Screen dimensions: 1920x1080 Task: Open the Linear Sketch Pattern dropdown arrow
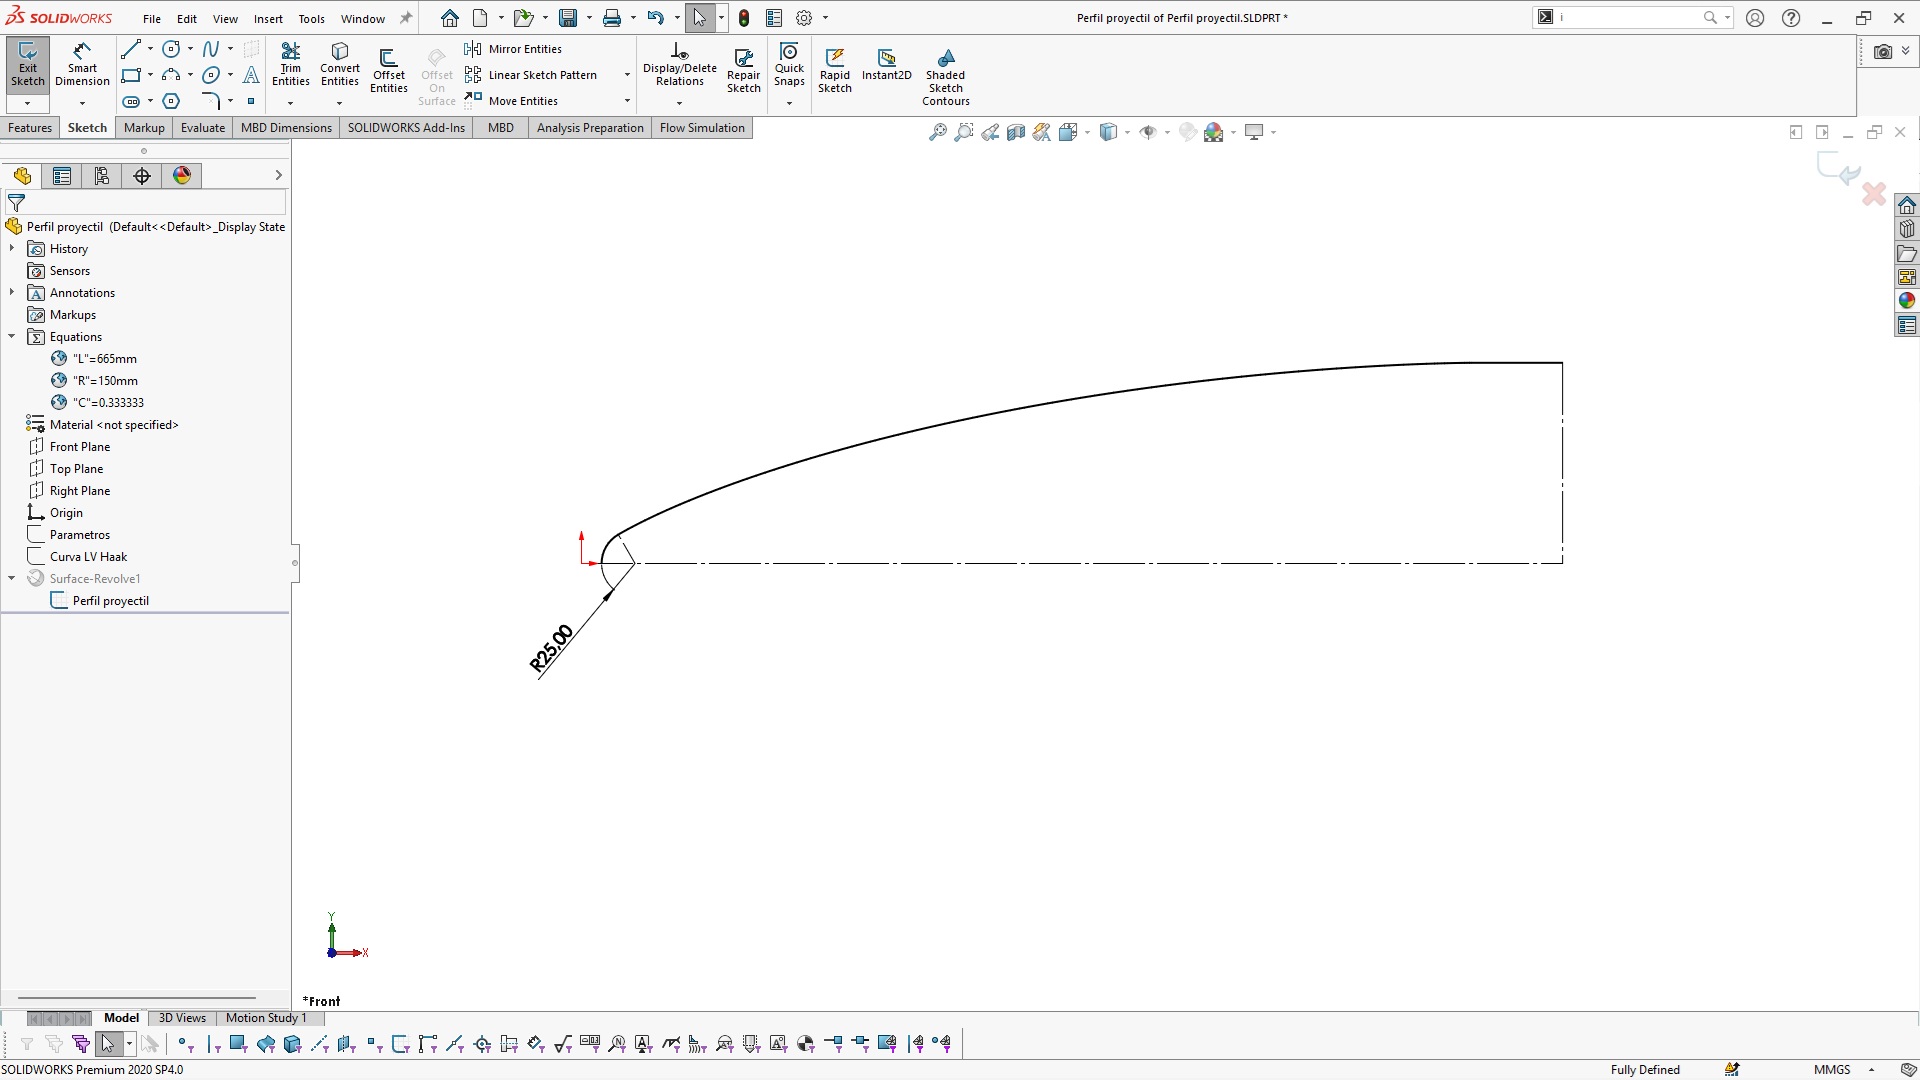click(627, 75)
